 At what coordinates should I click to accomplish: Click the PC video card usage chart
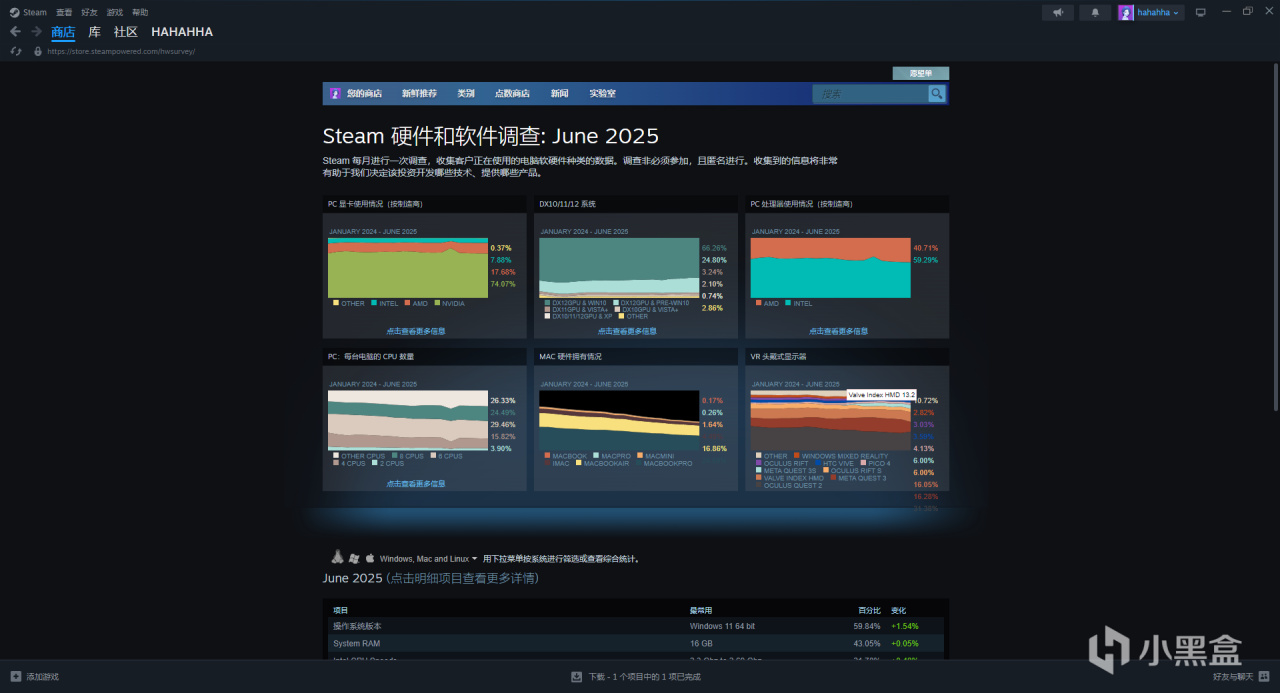coord(407,267)
